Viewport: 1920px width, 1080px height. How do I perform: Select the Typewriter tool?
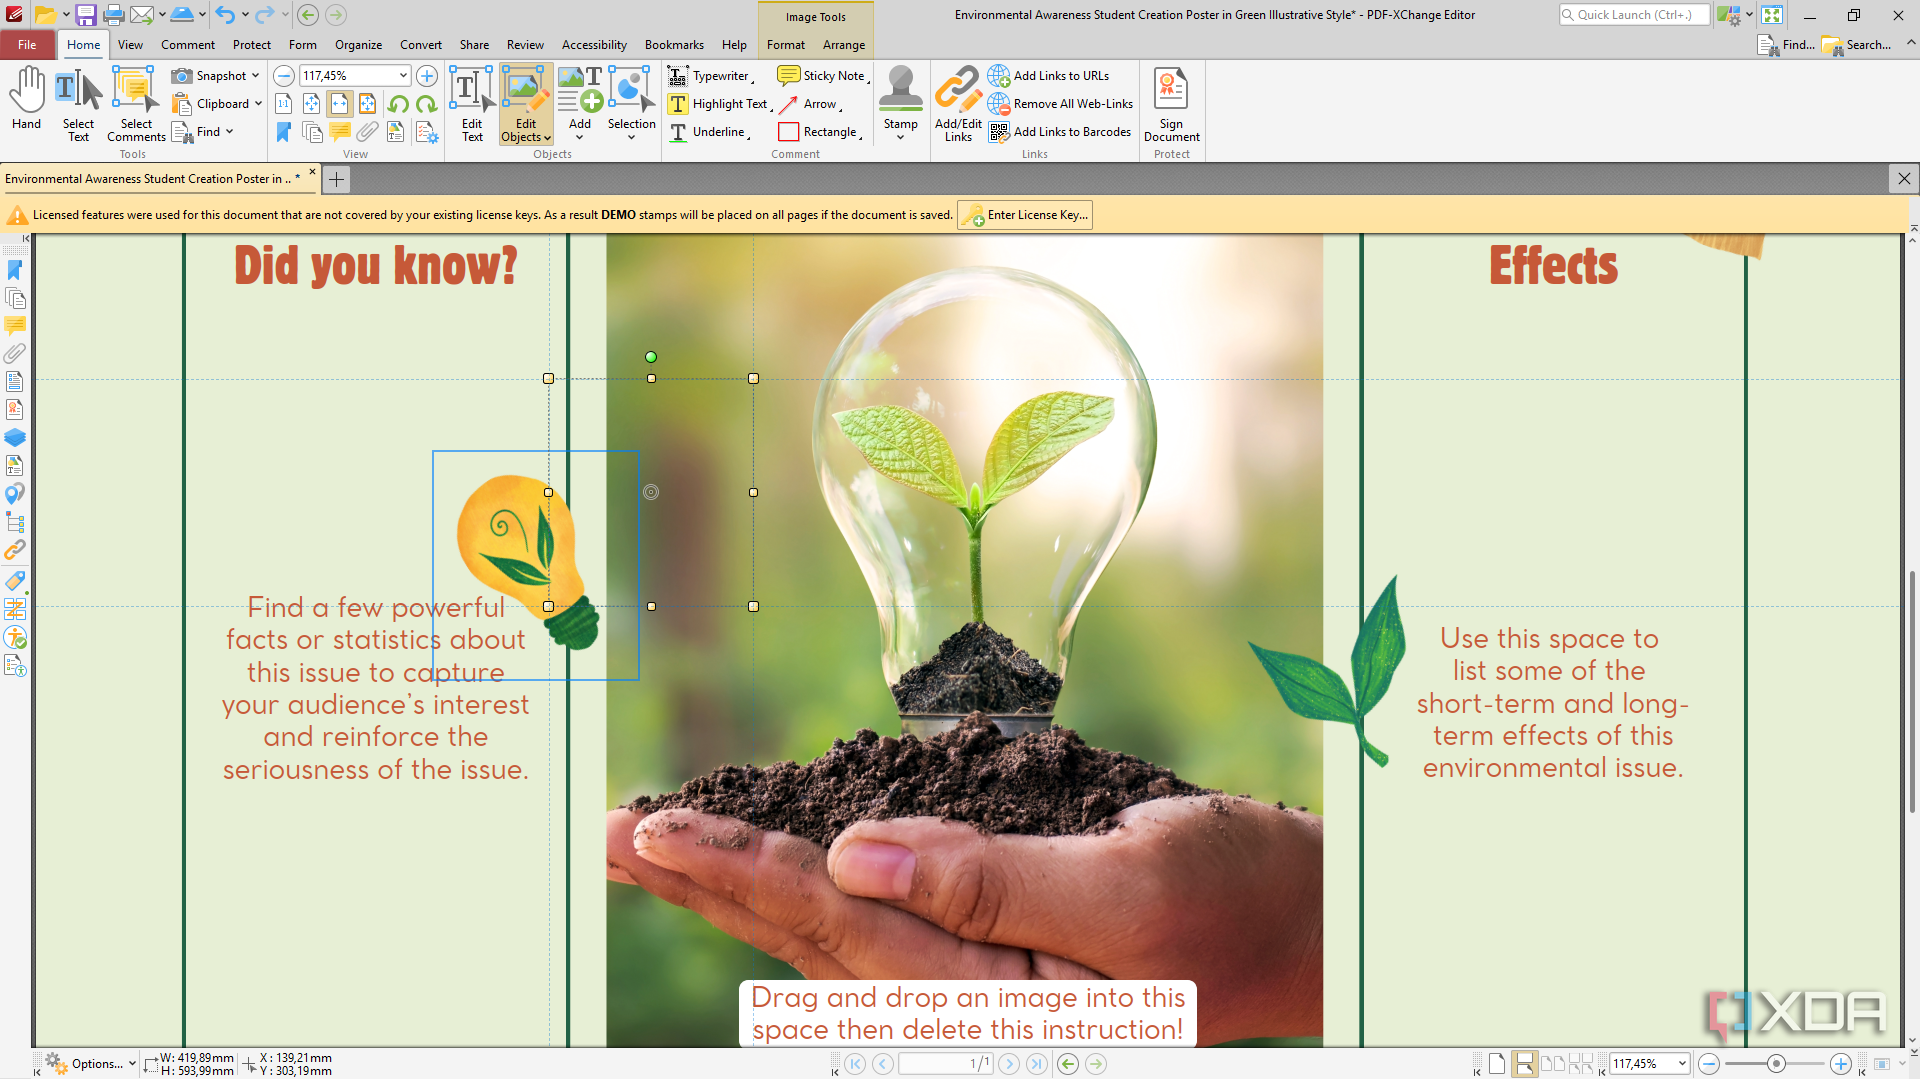point(710,76)
